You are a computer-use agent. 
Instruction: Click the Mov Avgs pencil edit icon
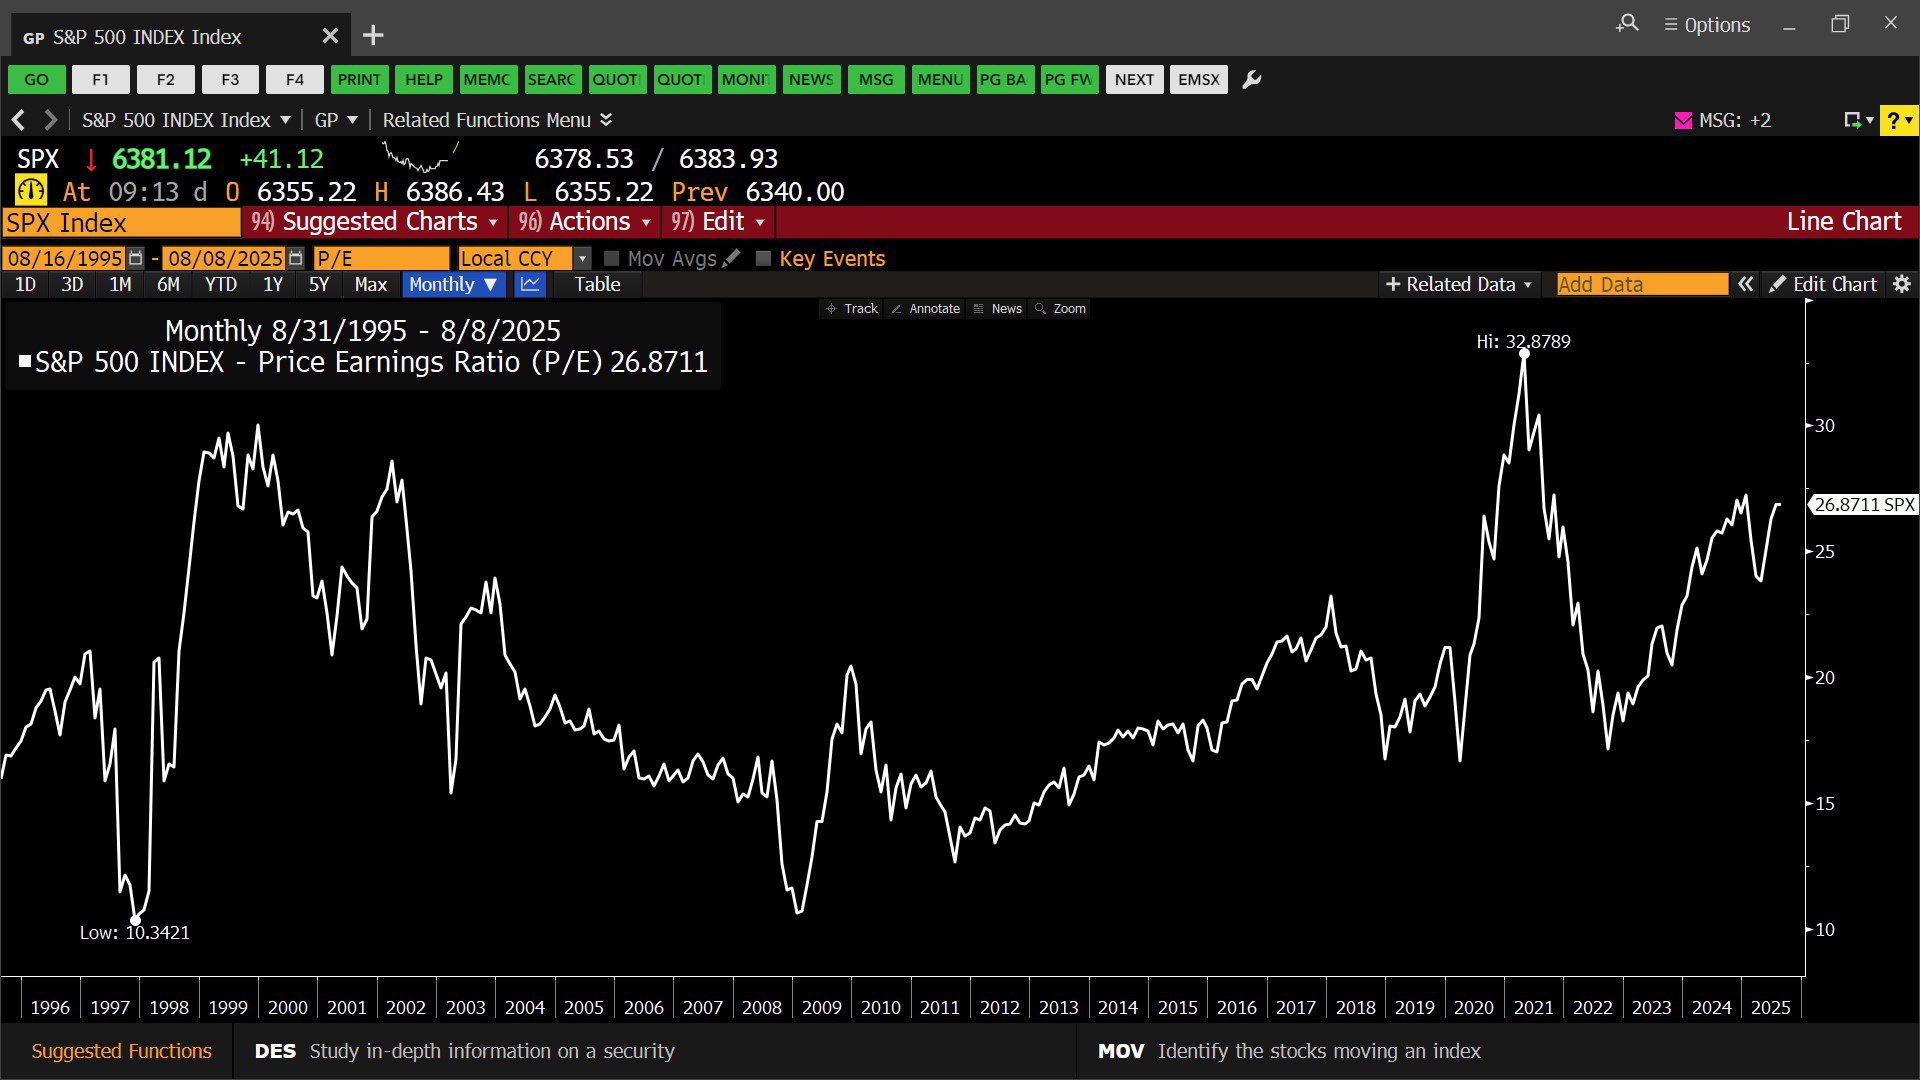click(x=731, y=258)
